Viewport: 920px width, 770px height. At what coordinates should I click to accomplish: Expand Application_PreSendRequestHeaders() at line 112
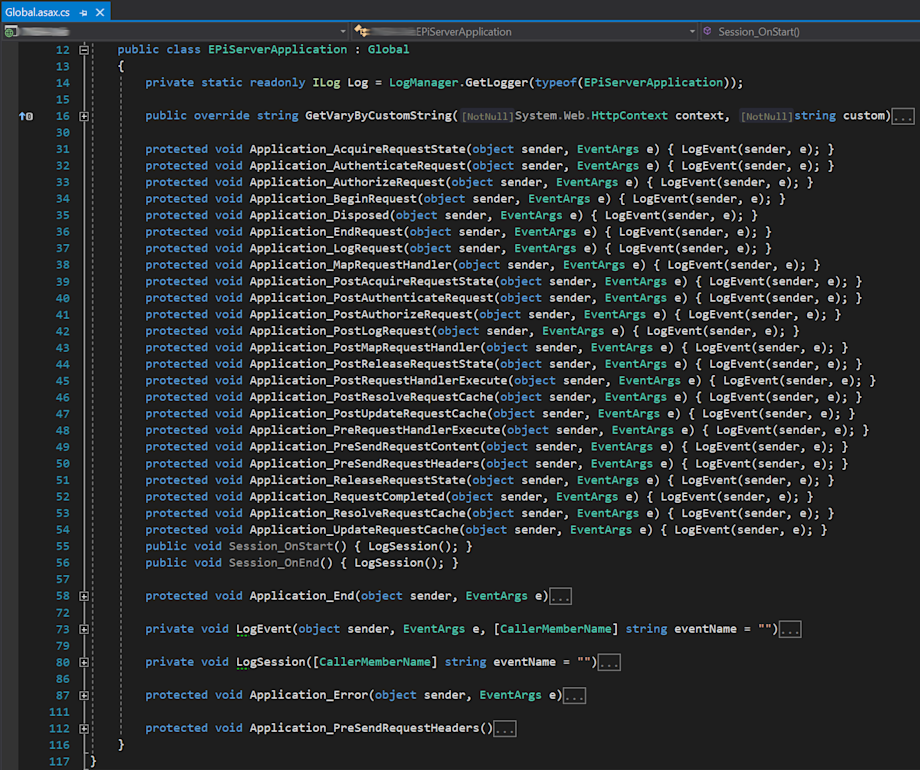(x=84, y=729)
